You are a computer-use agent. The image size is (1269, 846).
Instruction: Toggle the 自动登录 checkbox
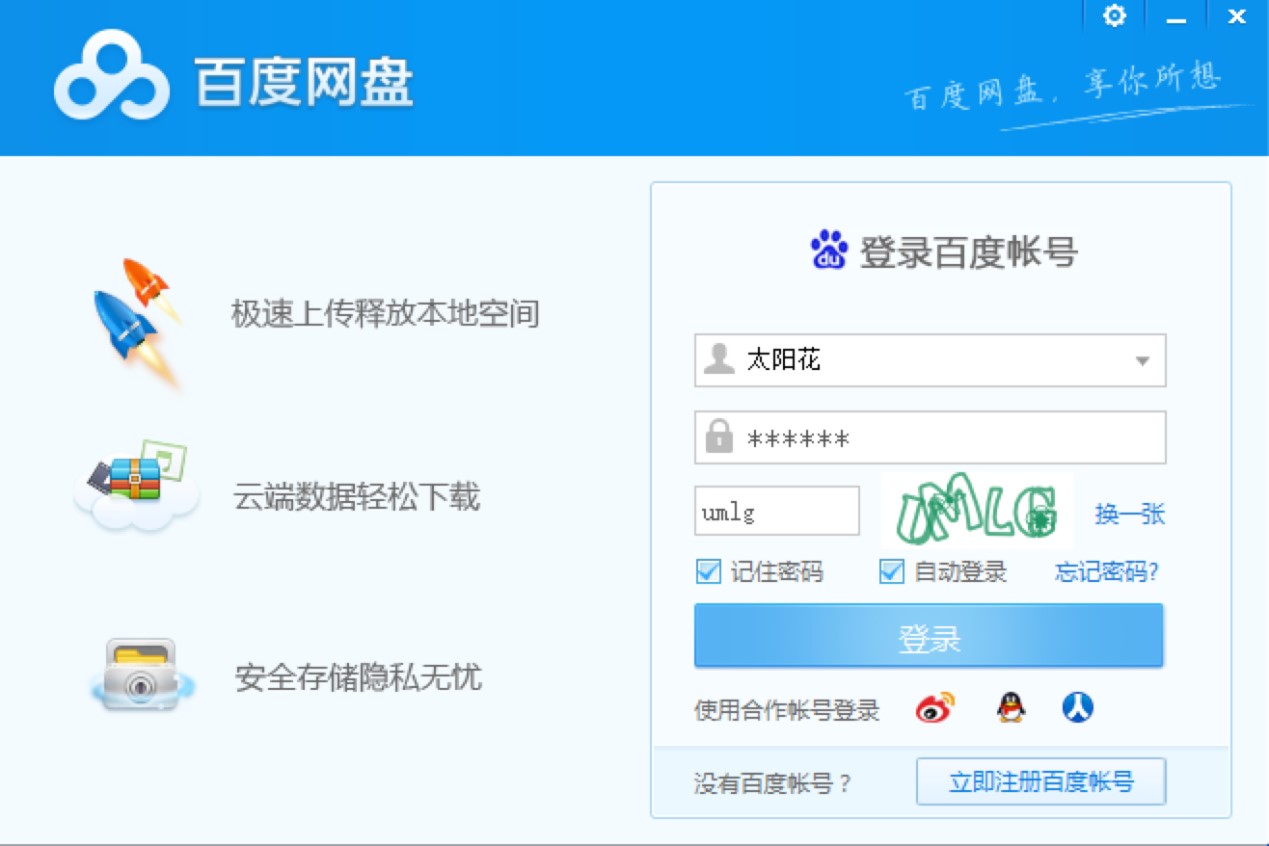click(891, 571)
